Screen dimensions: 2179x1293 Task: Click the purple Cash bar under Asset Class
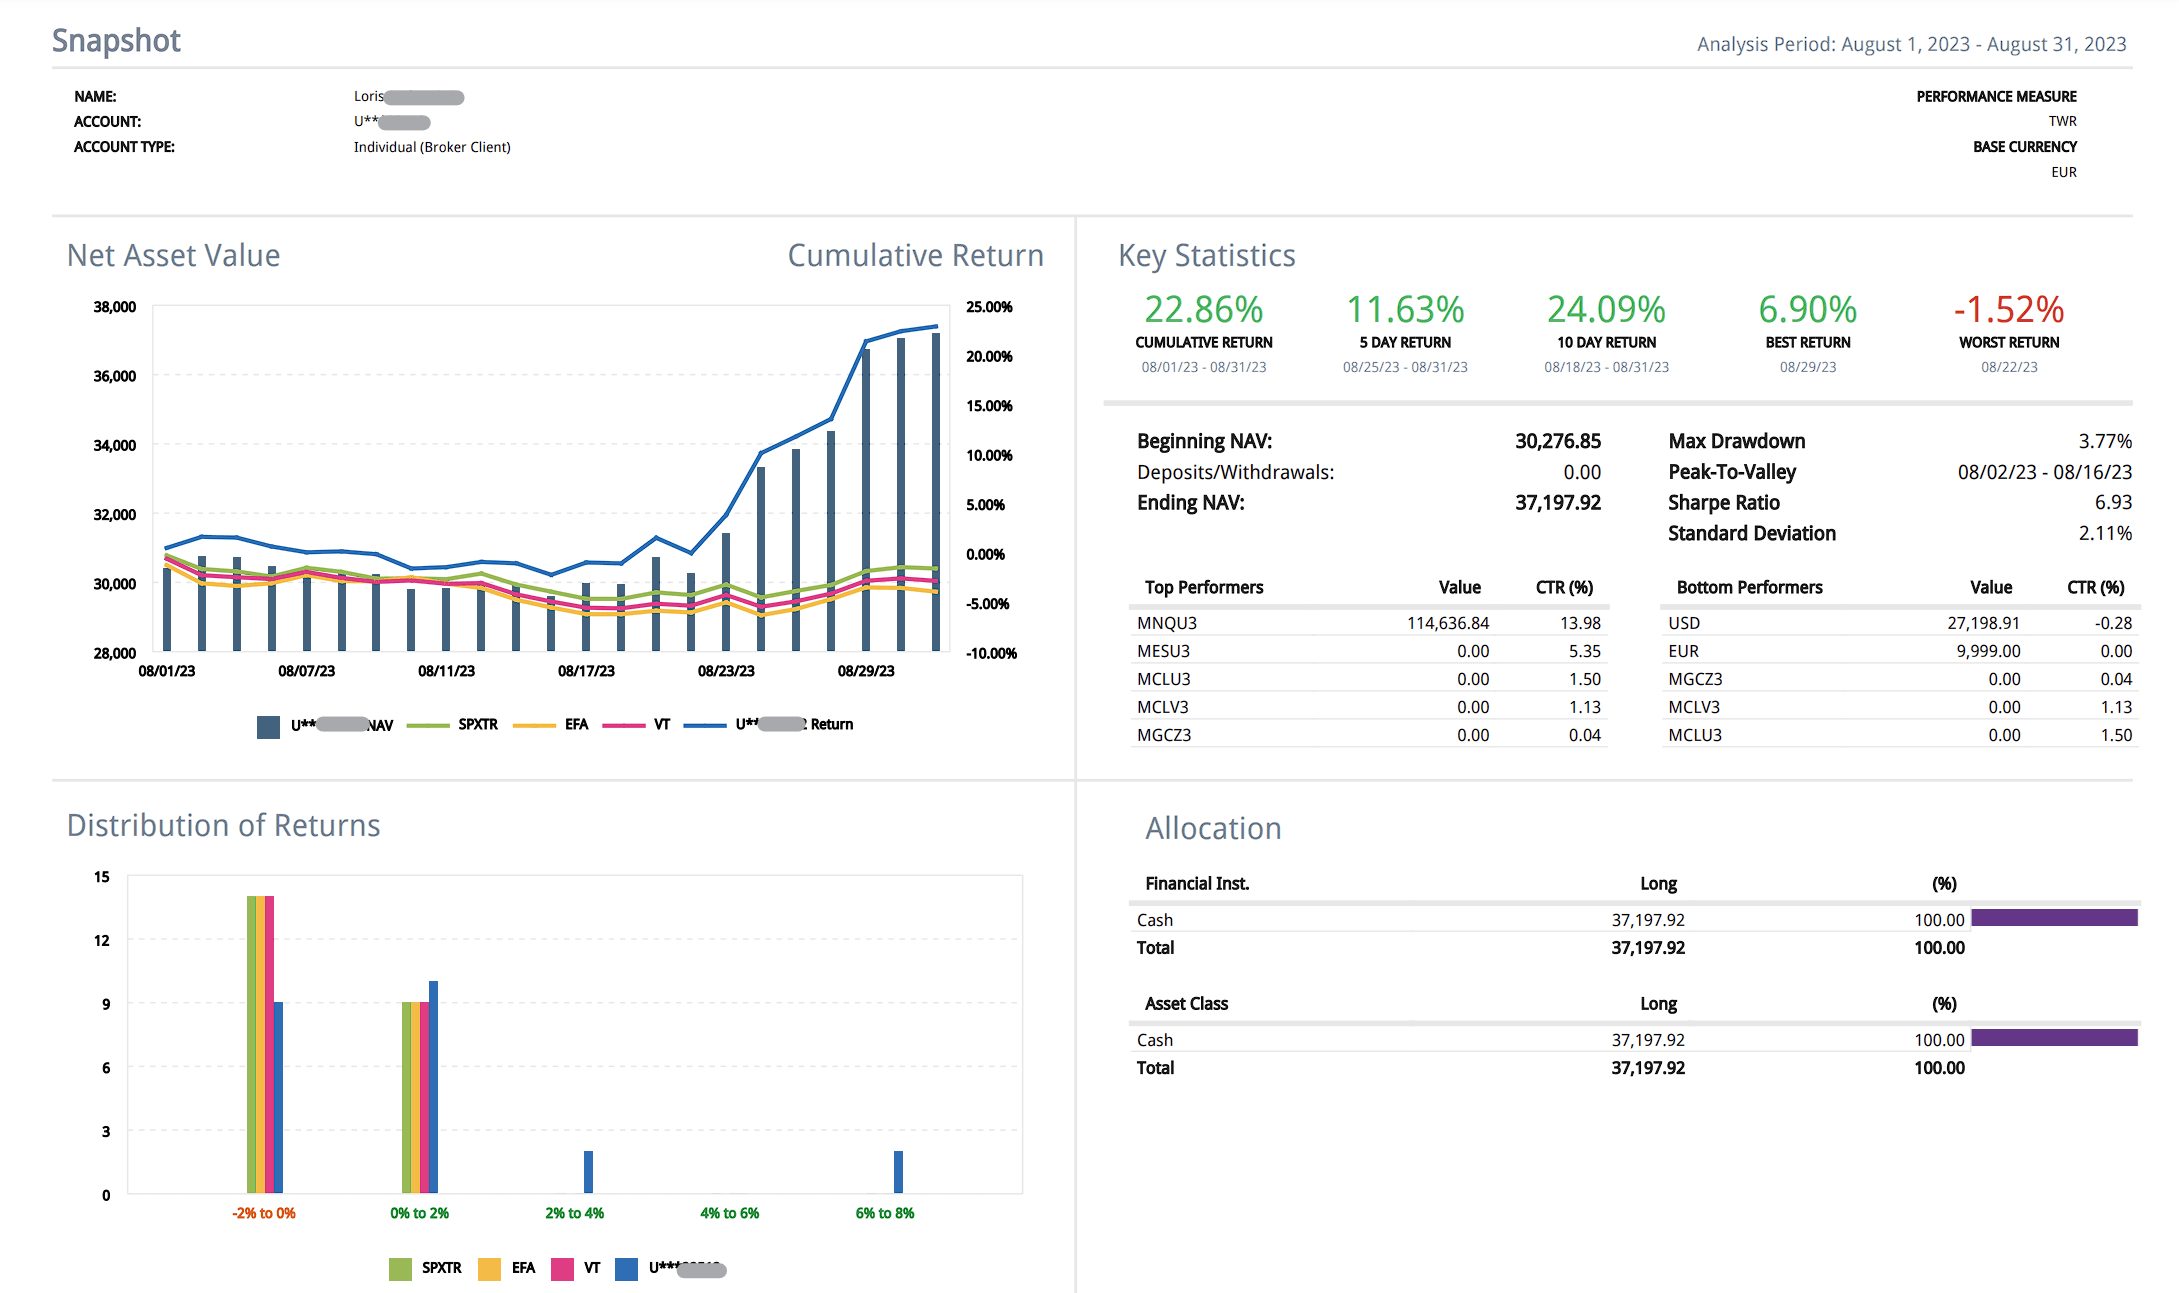(2053, 1038)
